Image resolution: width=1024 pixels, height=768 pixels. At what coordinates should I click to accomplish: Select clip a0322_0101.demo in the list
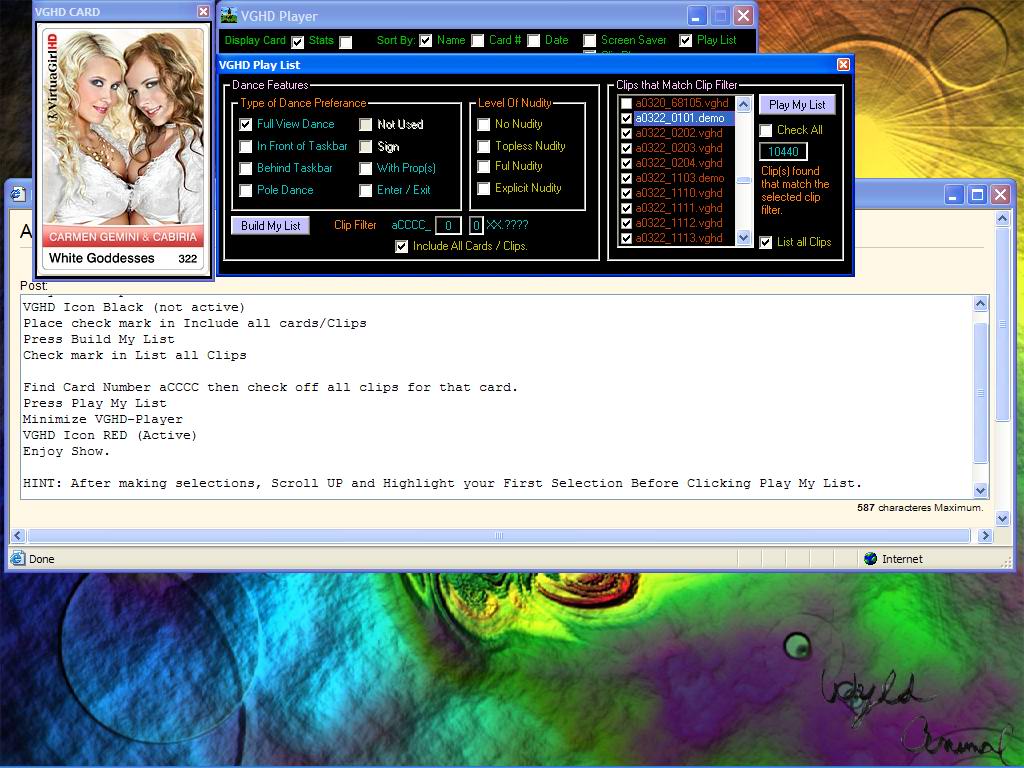[680, 118]
